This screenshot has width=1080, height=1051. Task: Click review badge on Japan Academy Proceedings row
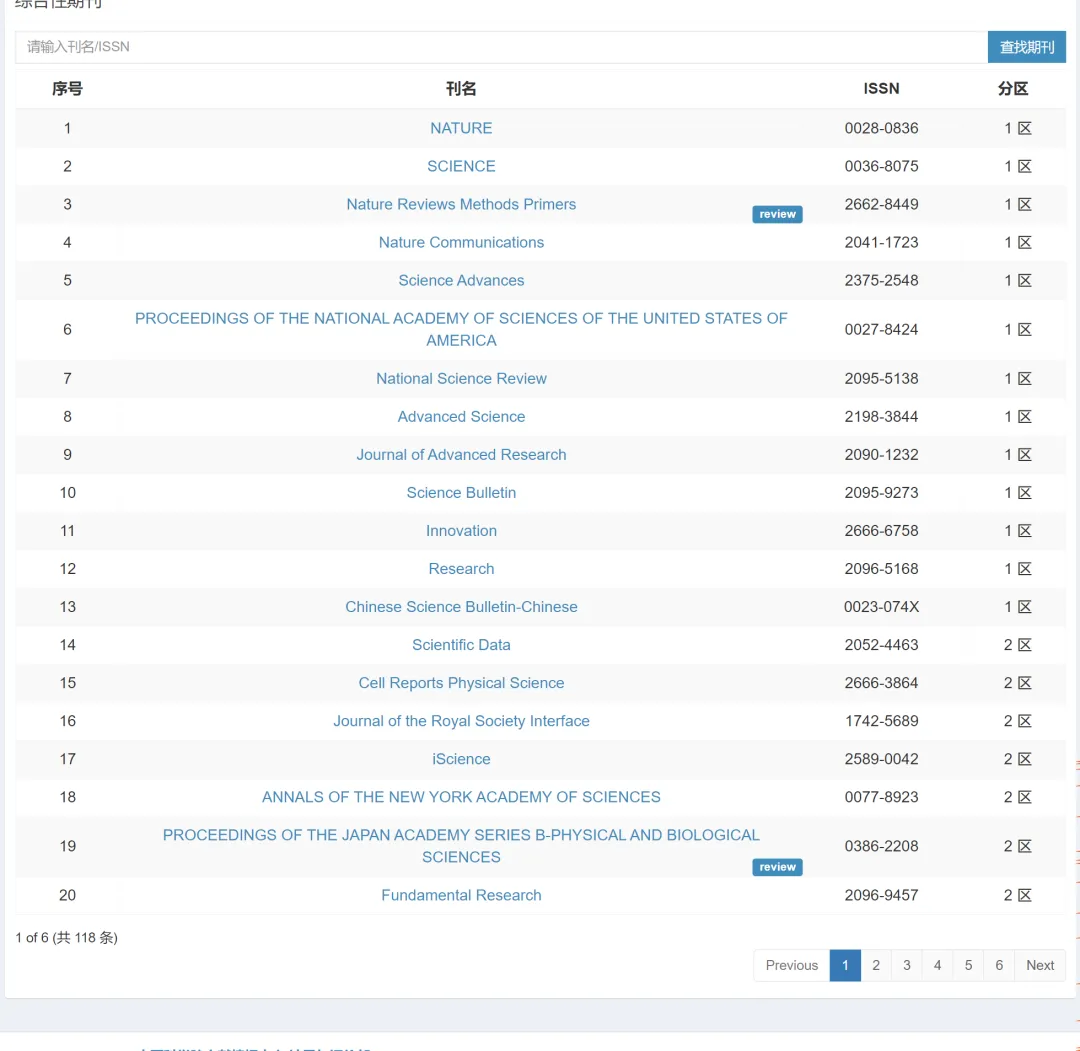[777, 867]
